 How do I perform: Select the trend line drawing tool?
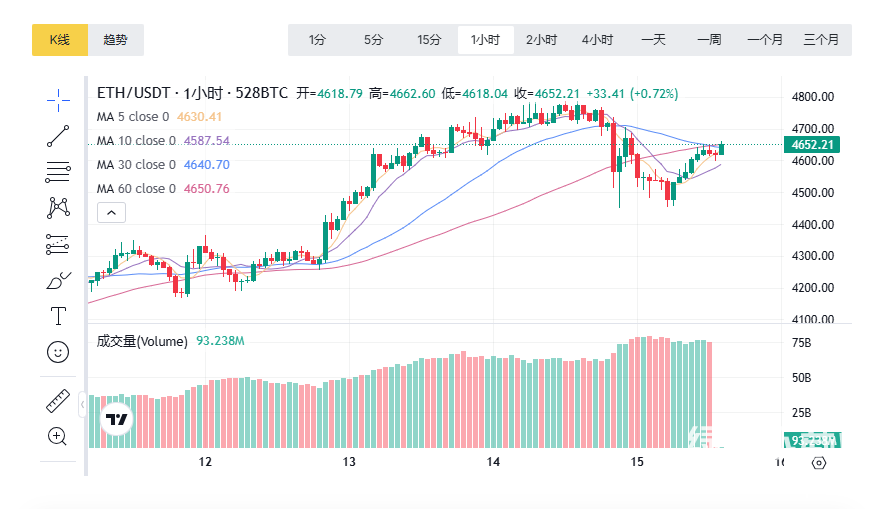58,137
